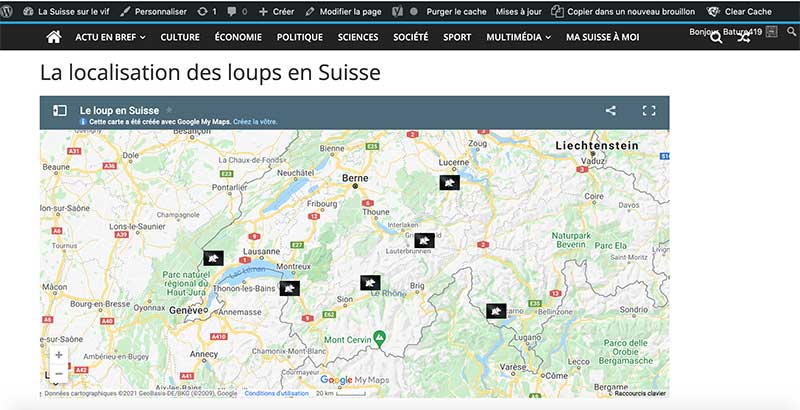Toggle the map legend sidebar panel
Viewport: 800px width, 410px height.
tap(60, 111)
